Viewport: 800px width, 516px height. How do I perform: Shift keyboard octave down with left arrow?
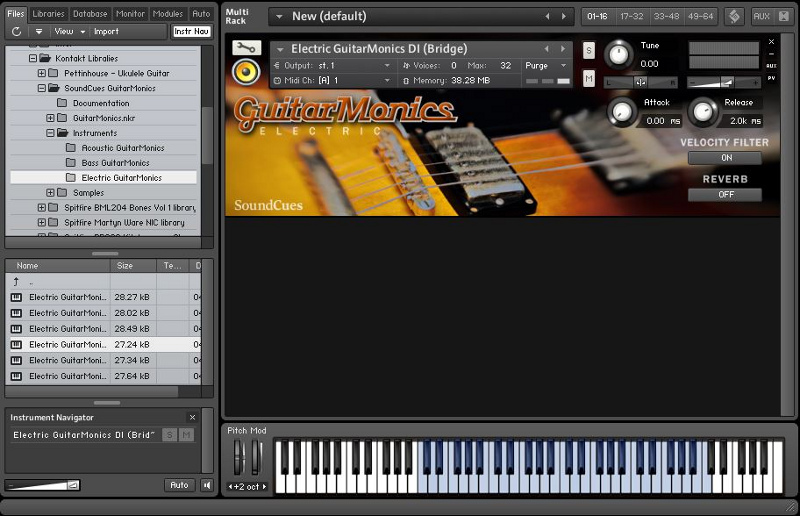[230, 486]
